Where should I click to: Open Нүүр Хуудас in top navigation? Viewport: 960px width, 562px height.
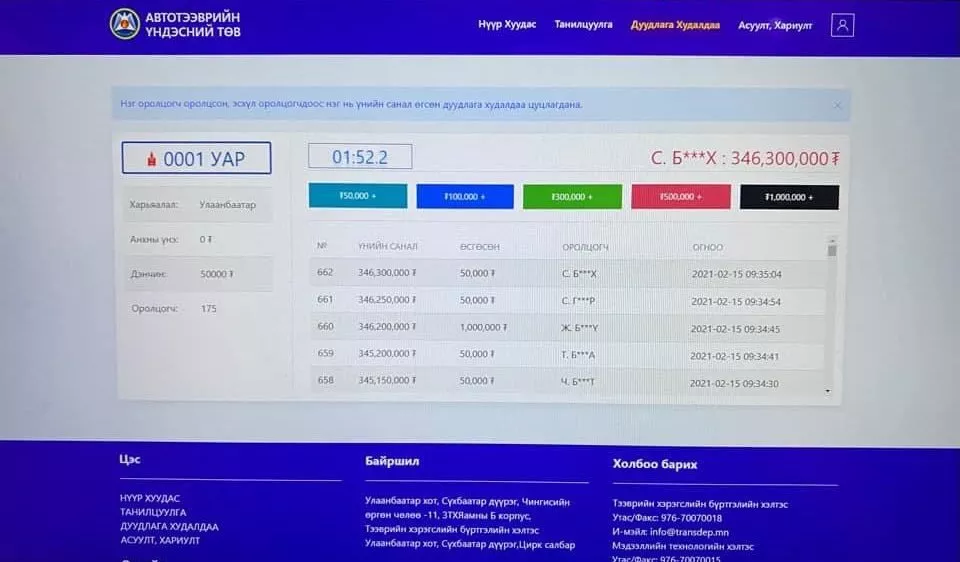[507, 24]
